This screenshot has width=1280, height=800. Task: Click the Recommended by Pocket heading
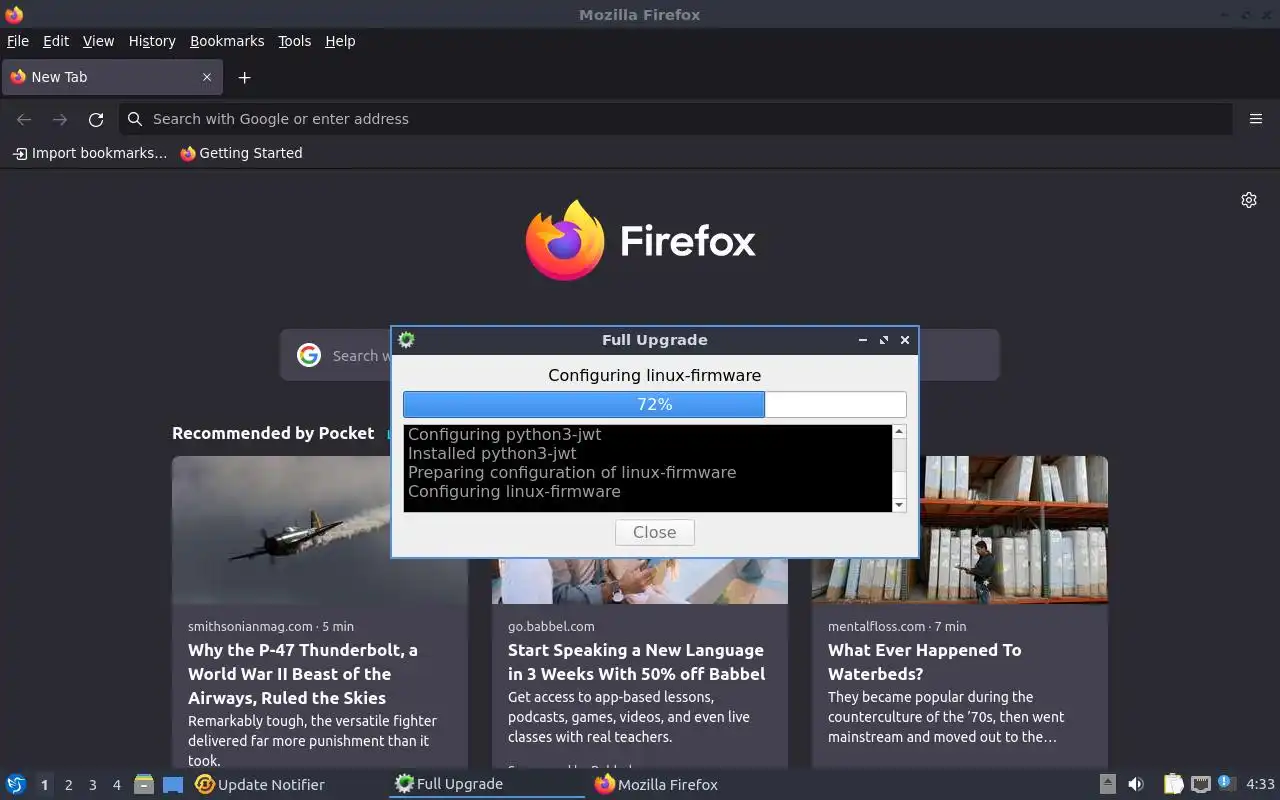pos(273,433)
